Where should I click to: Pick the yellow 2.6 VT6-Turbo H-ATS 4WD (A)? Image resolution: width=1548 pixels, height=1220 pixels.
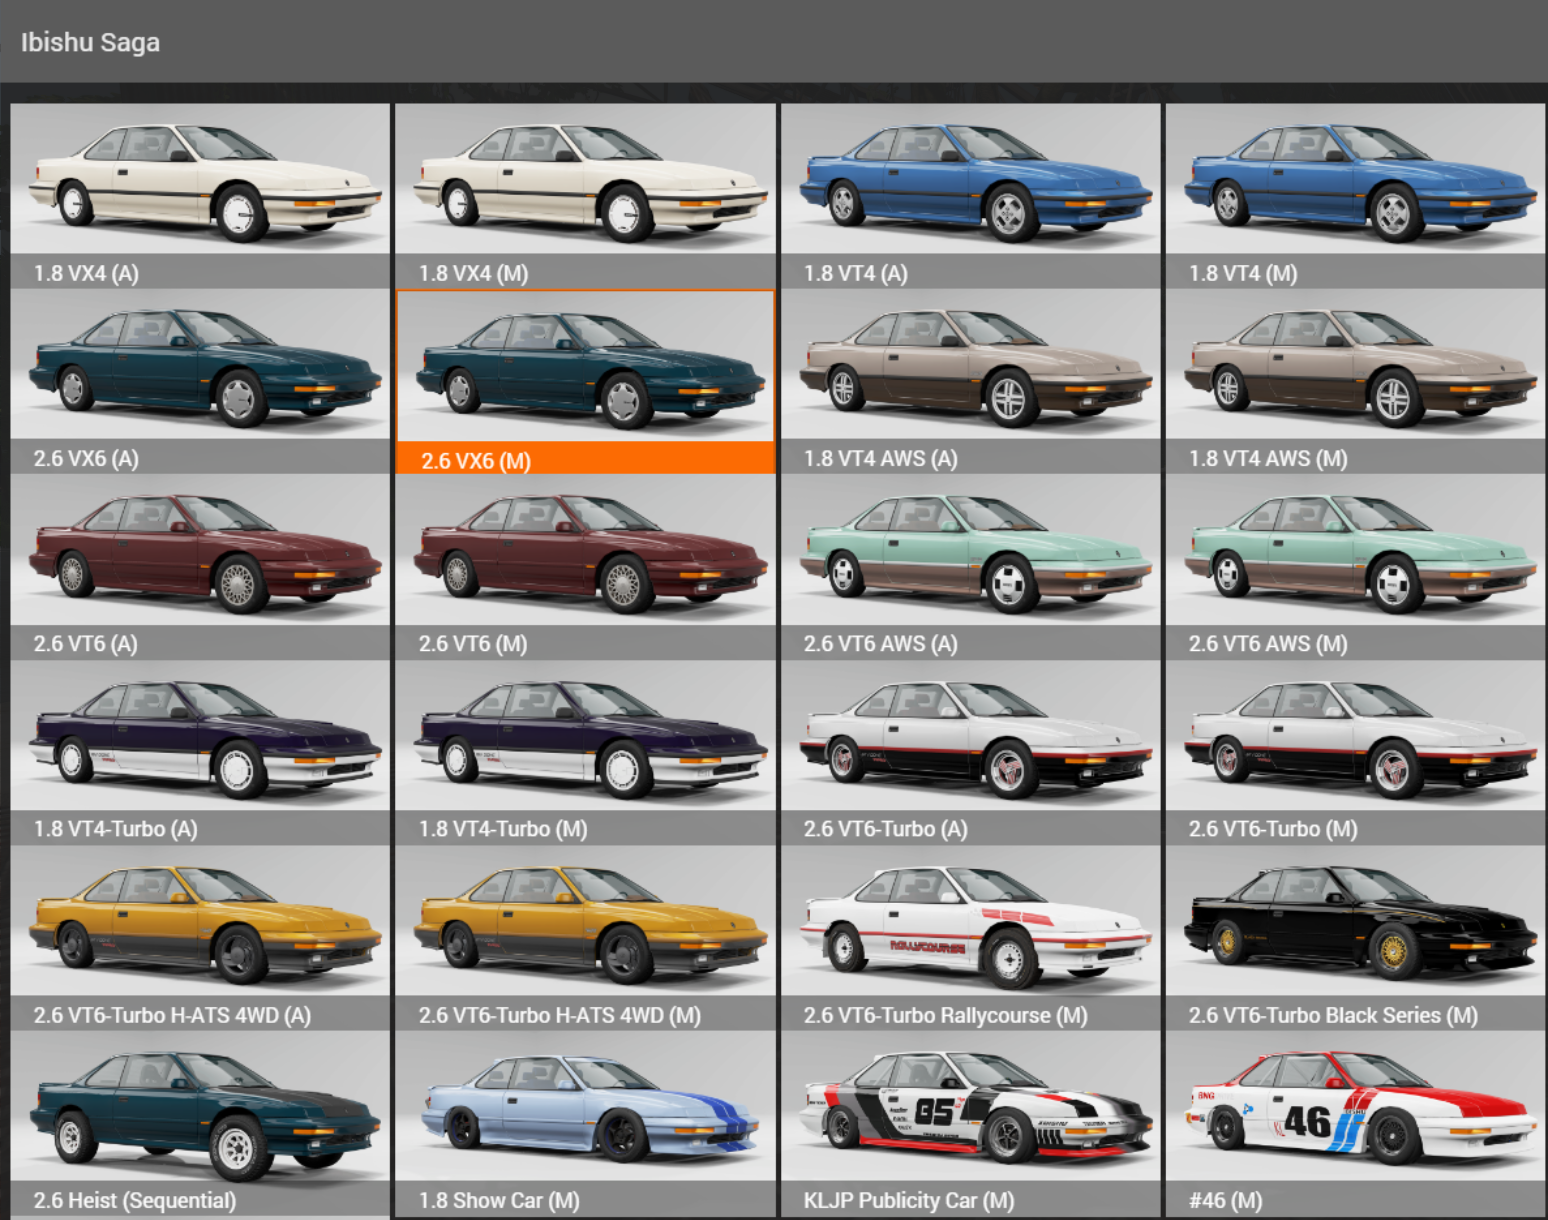(x=200, y=938)
